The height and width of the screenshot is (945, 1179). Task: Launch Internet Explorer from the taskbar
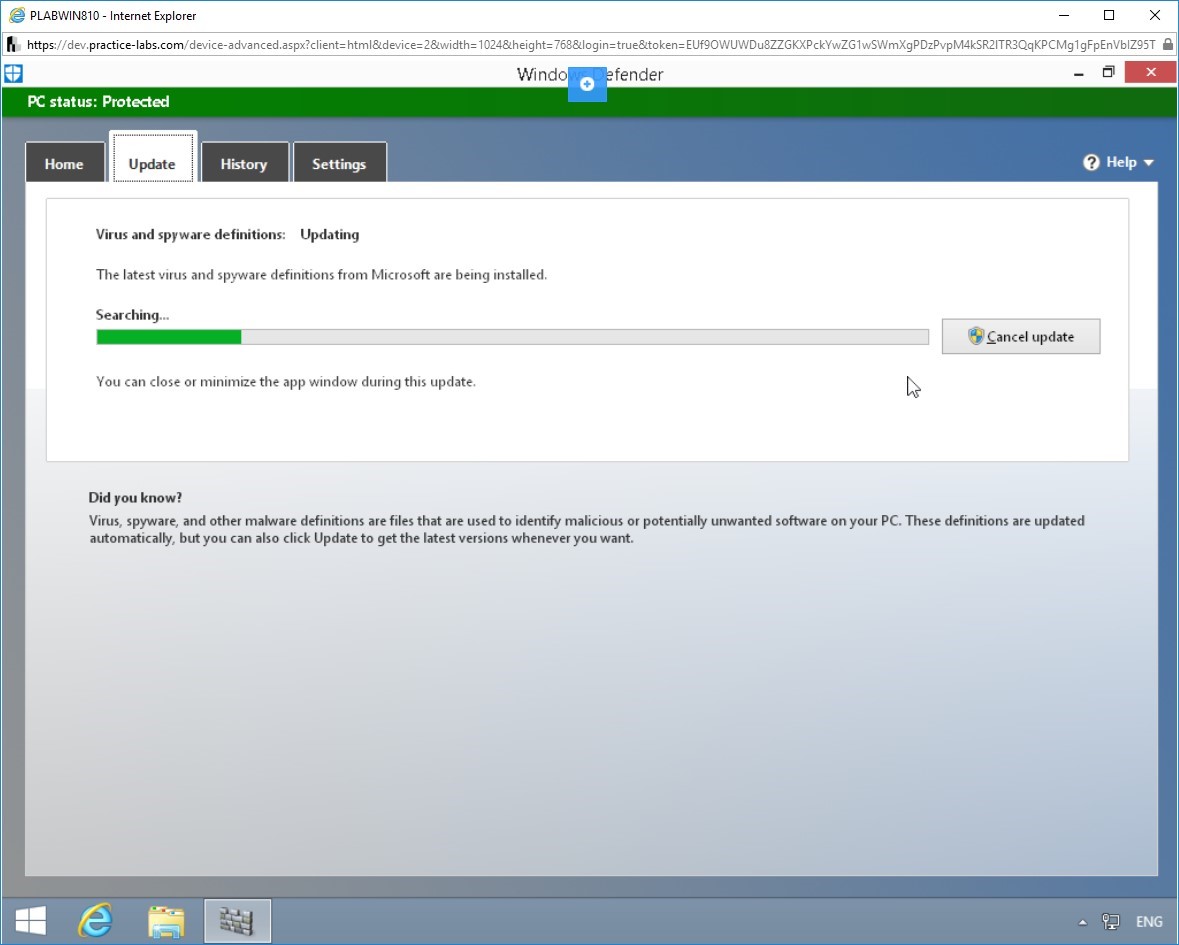click(95, 920)
